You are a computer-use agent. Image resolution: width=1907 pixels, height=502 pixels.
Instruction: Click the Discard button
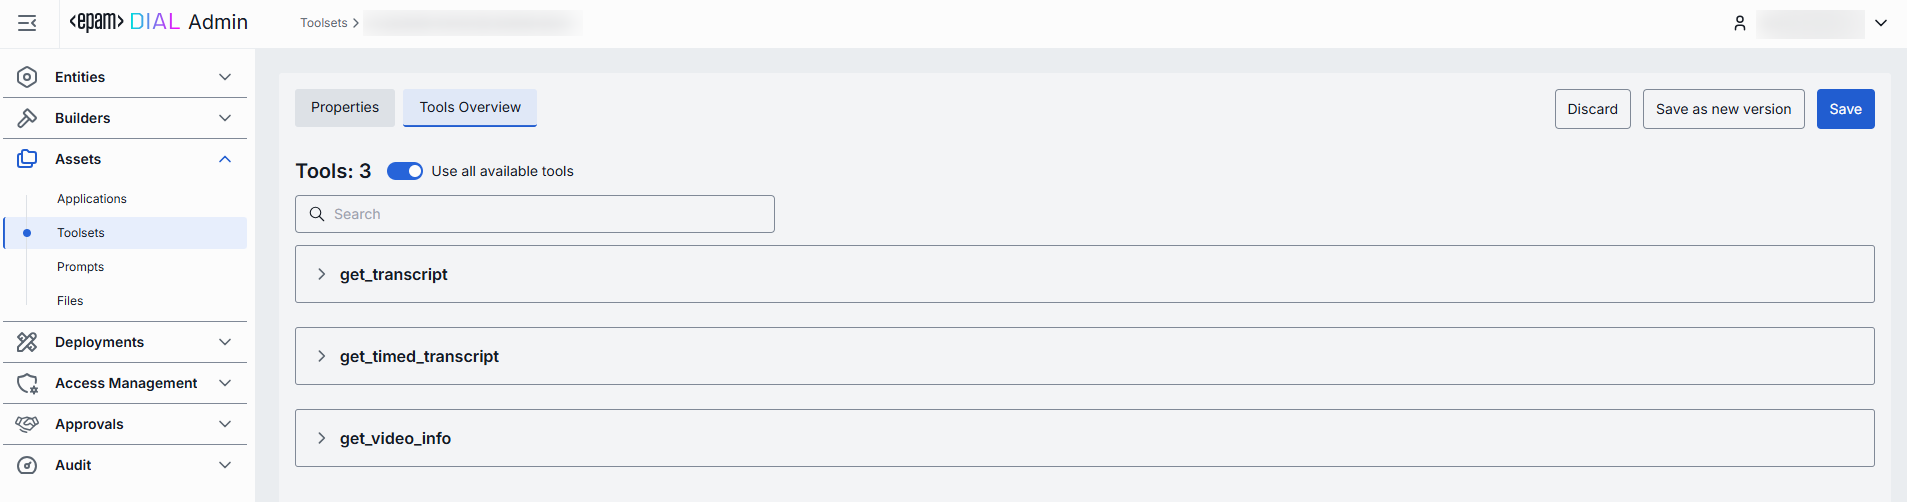(1592, 109)
